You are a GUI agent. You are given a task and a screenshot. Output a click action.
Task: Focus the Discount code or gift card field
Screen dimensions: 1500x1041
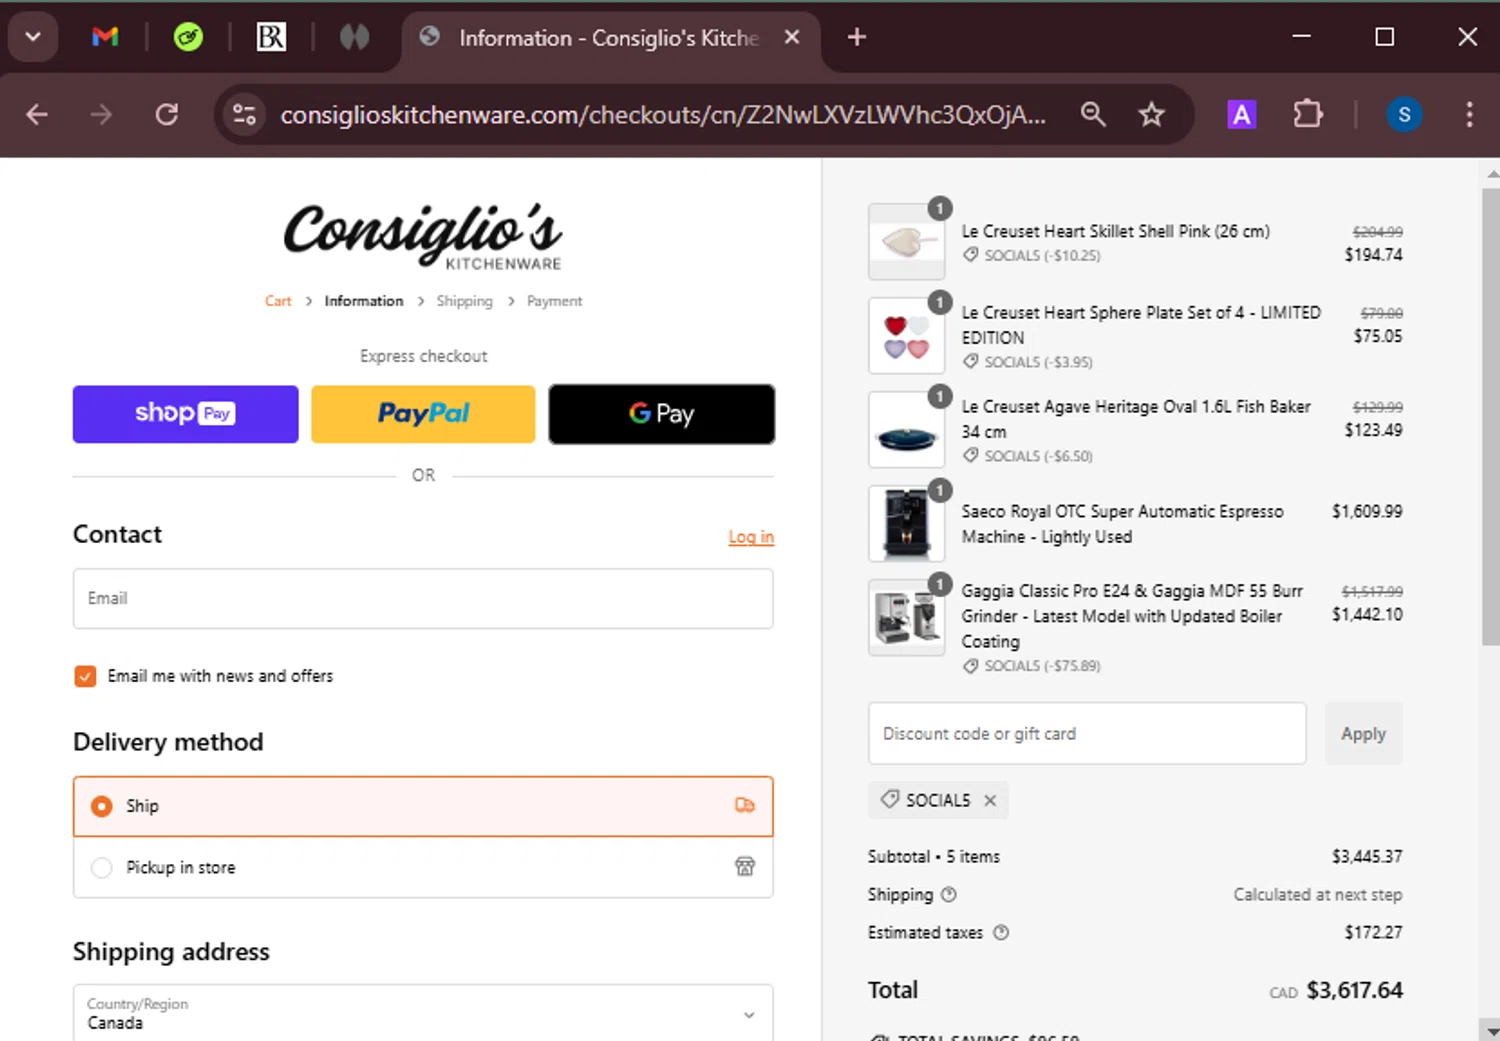click(1087, 733)
